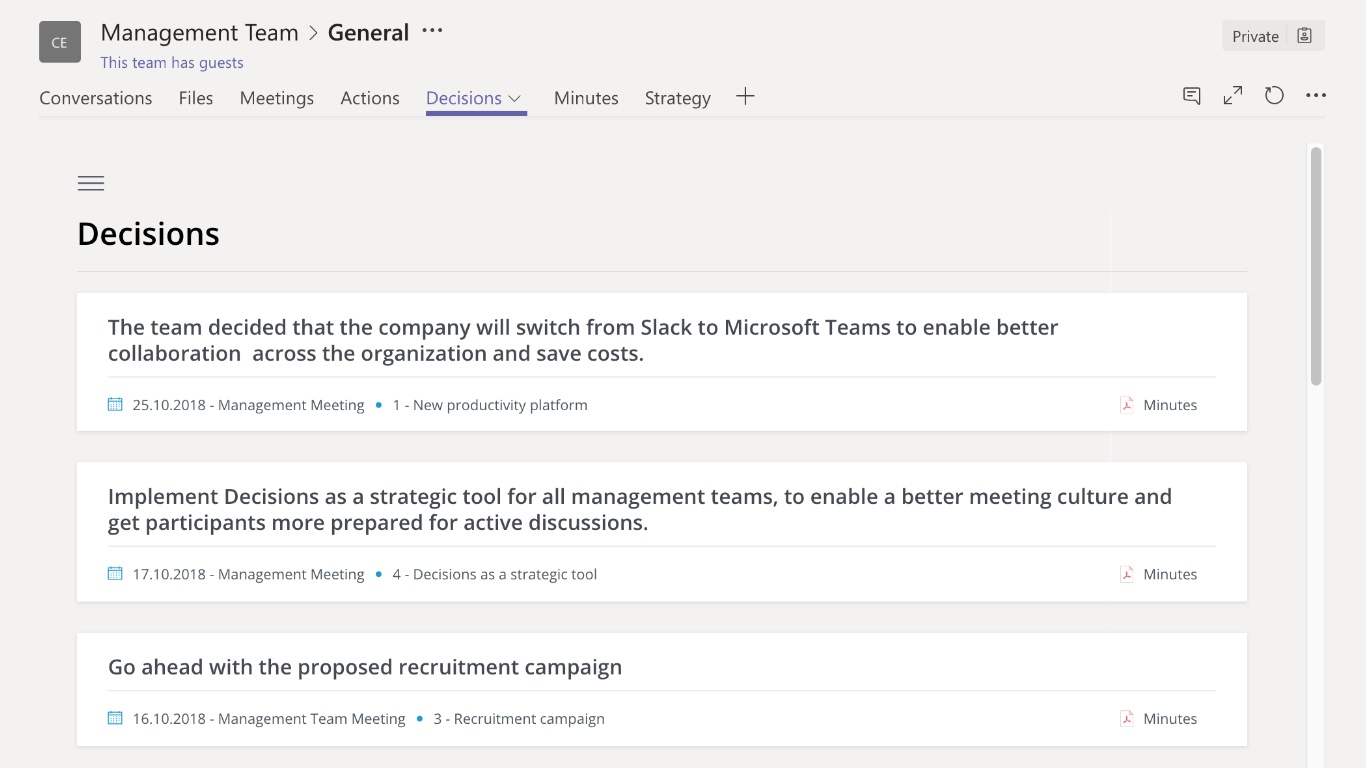Click the ellipsis next to General channel
Screen dimensions: 1366x768
click(431, 31)
